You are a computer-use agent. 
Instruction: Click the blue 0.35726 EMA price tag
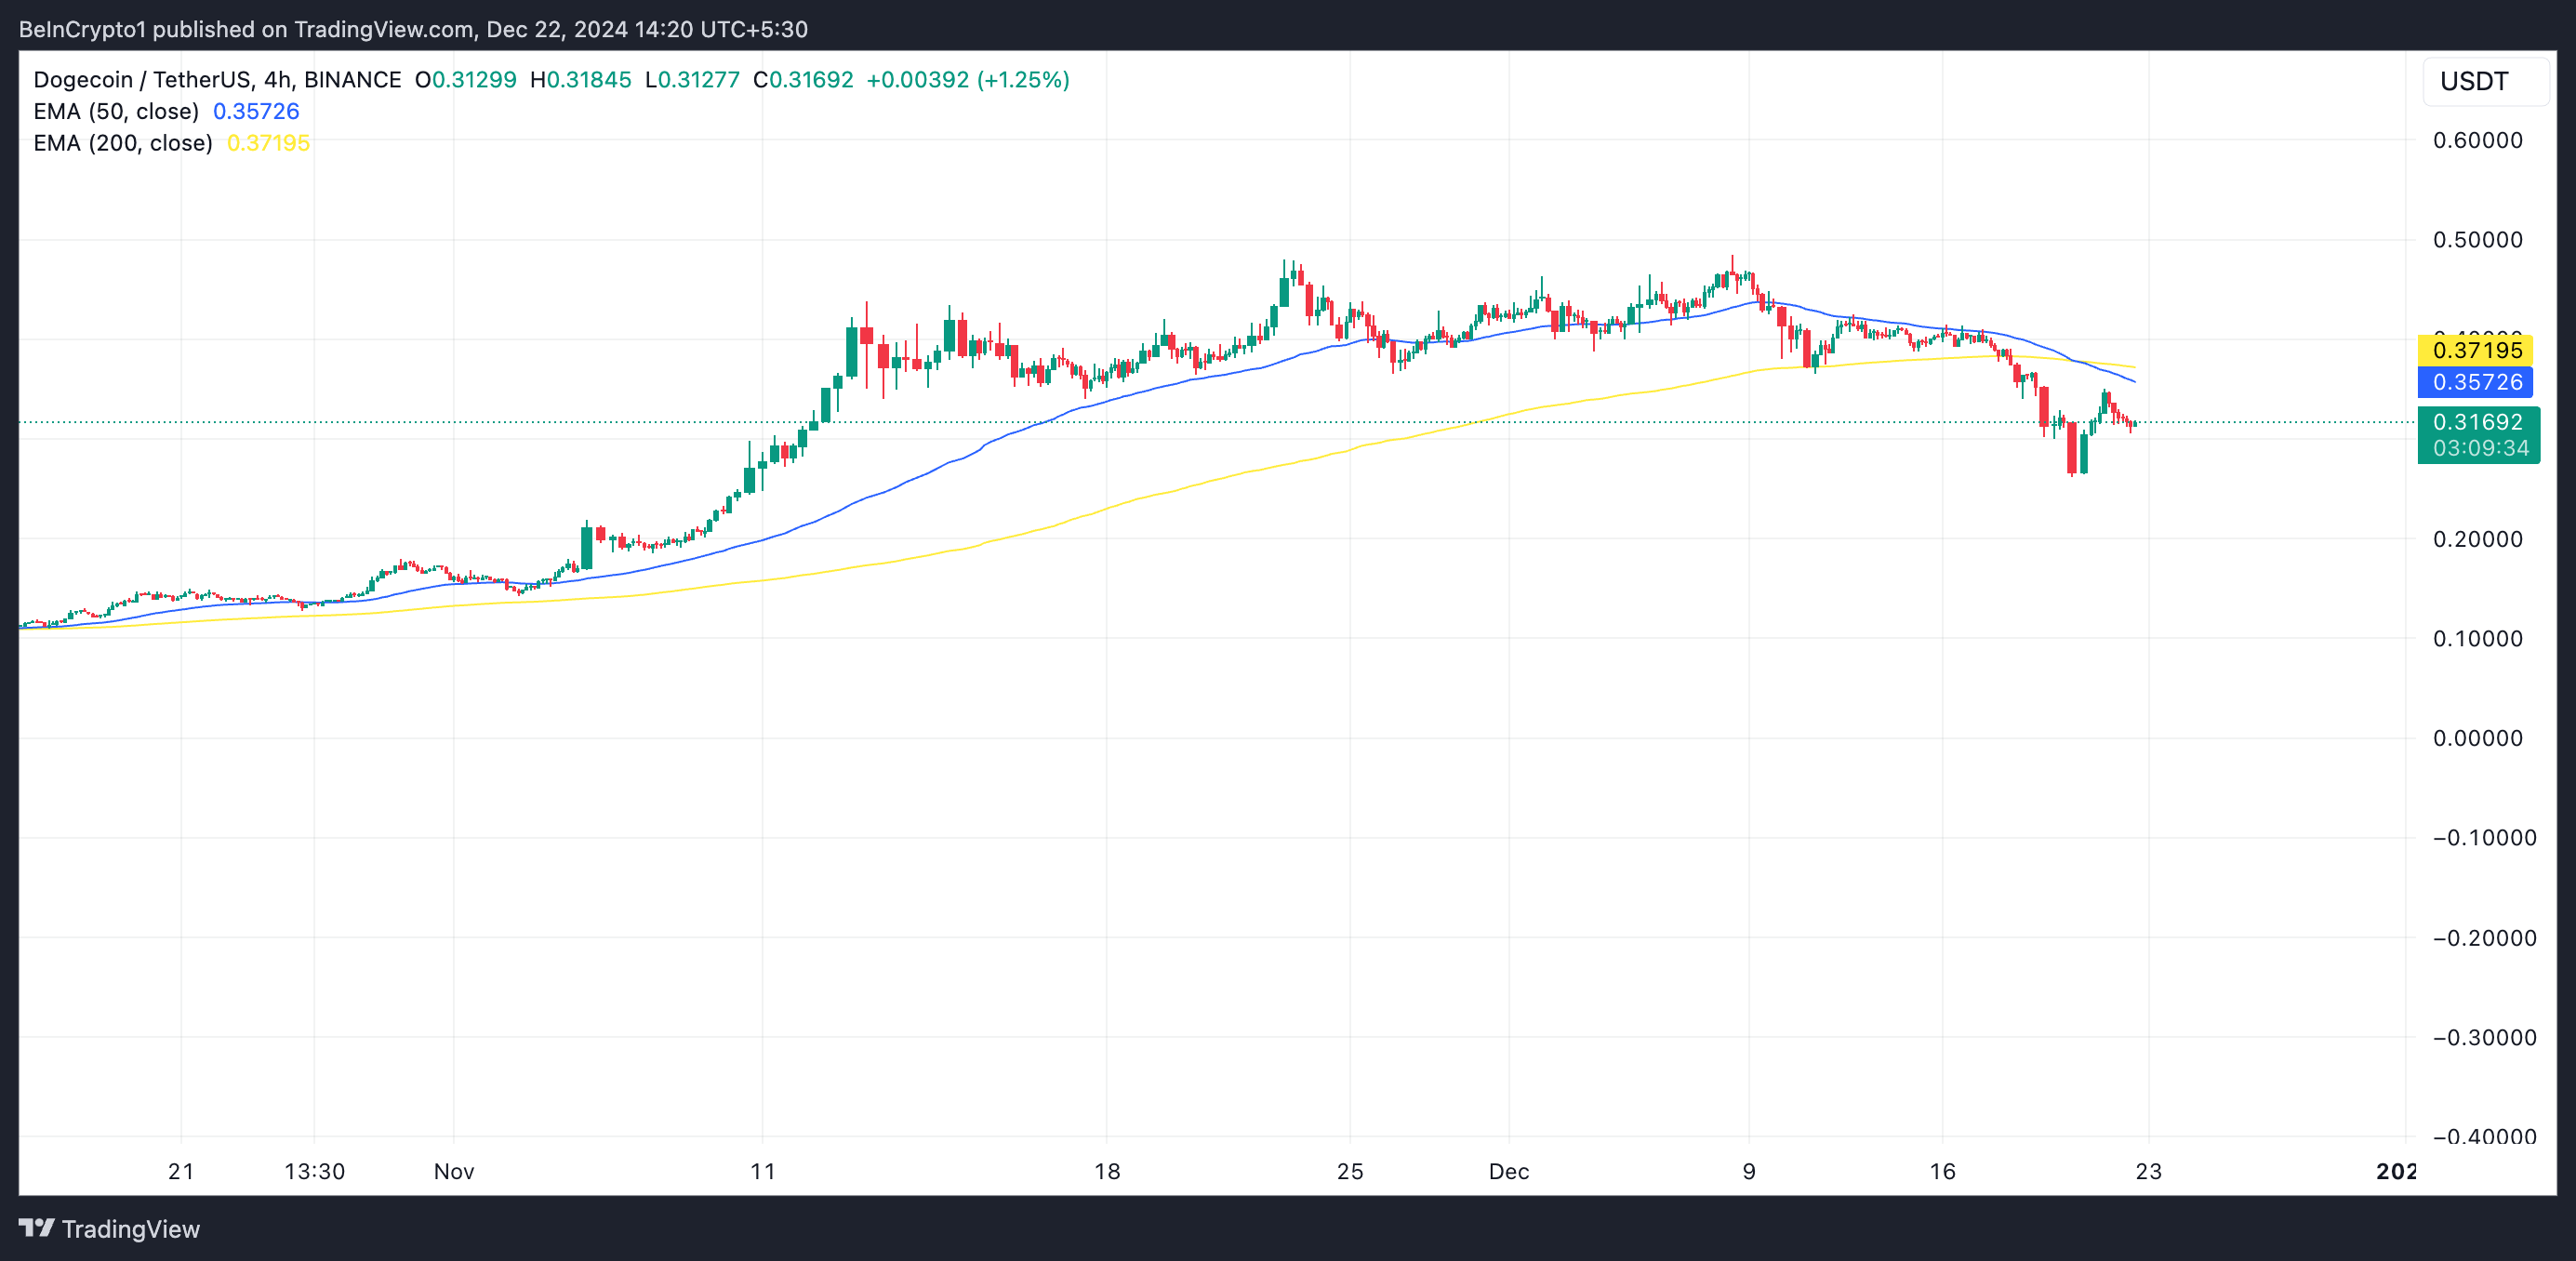[x=2475, y=382]
